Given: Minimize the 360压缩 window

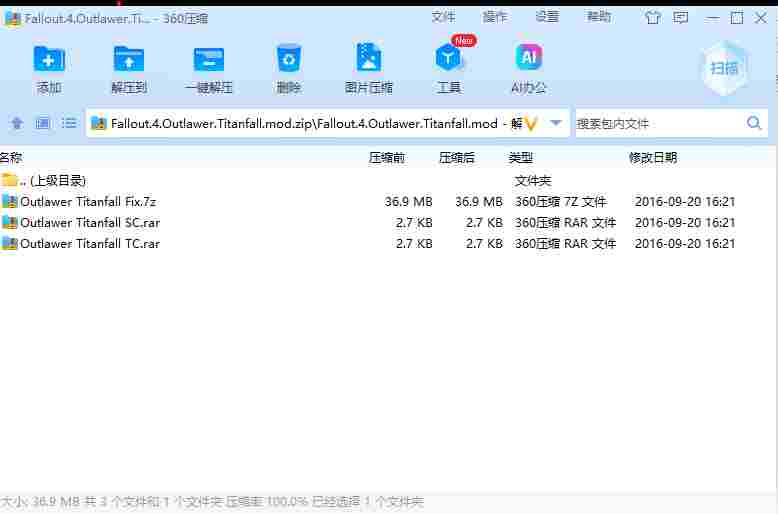Looking at the screenshot, I should pyautogui.click(x=713, y=18).
